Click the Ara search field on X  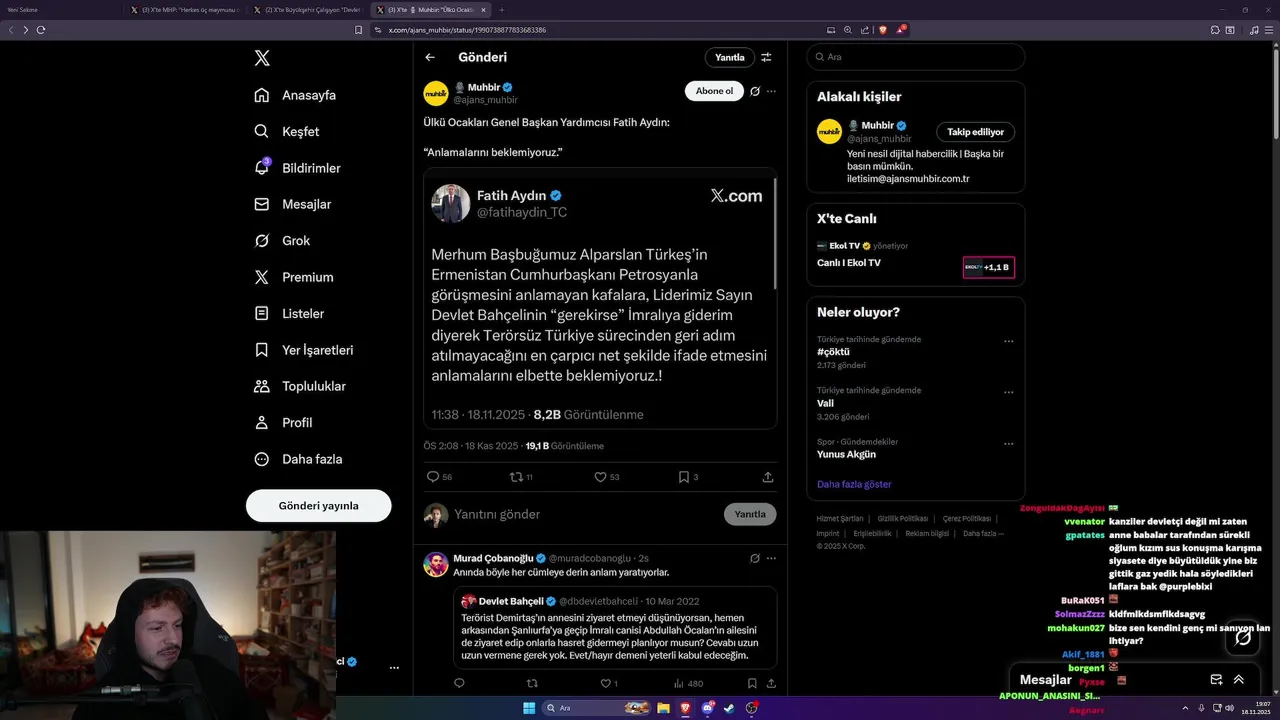coord(916,57)
